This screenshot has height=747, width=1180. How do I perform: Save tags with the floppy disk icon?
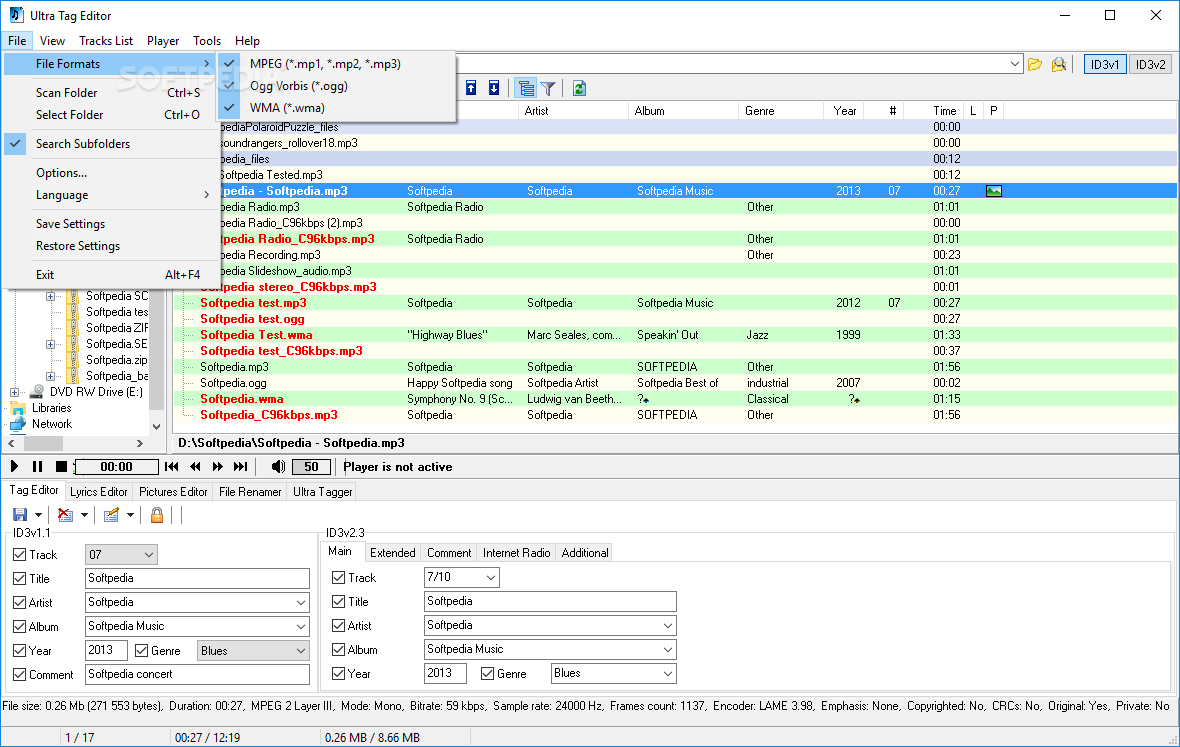click(20, 515)
